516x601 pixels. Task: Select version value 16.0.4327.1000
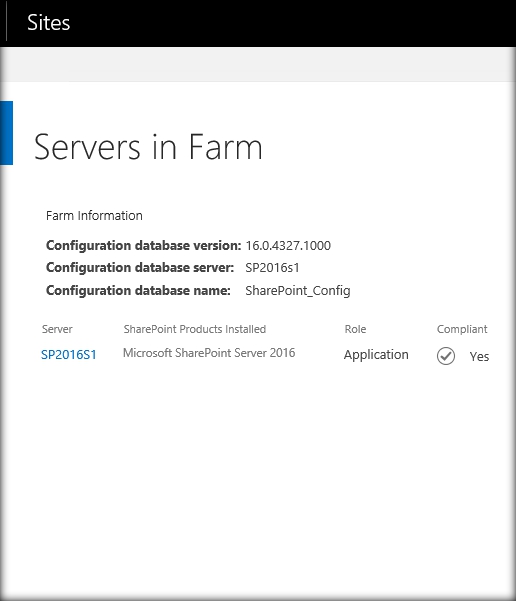[288, 245]
